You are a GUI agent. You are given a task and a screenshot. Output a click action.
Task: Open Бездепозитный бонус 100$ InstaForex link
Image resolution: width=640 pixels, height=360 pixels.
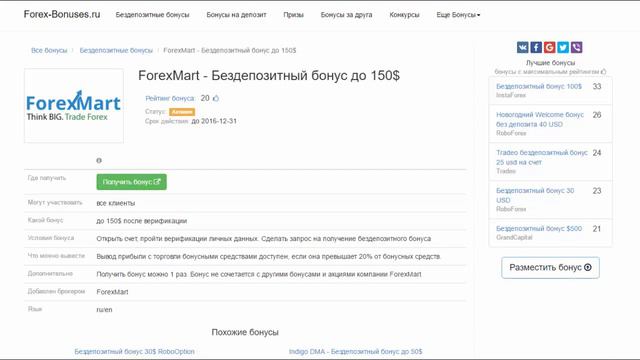tap(539, 87)
